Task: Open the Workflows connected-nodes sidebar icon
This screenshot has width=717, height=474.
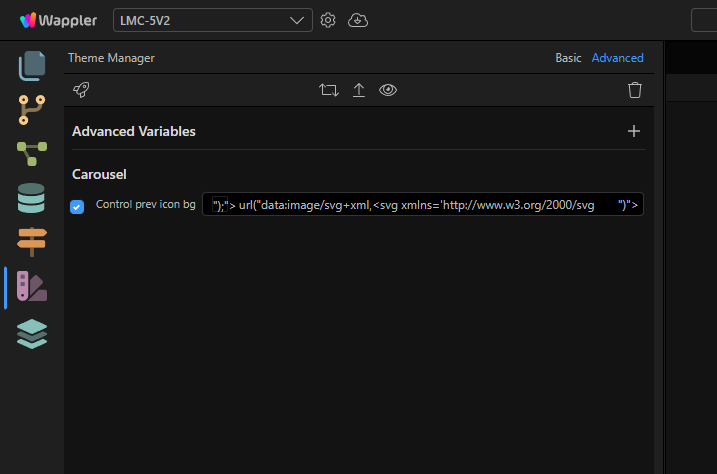Action: [x=32, y=154]
